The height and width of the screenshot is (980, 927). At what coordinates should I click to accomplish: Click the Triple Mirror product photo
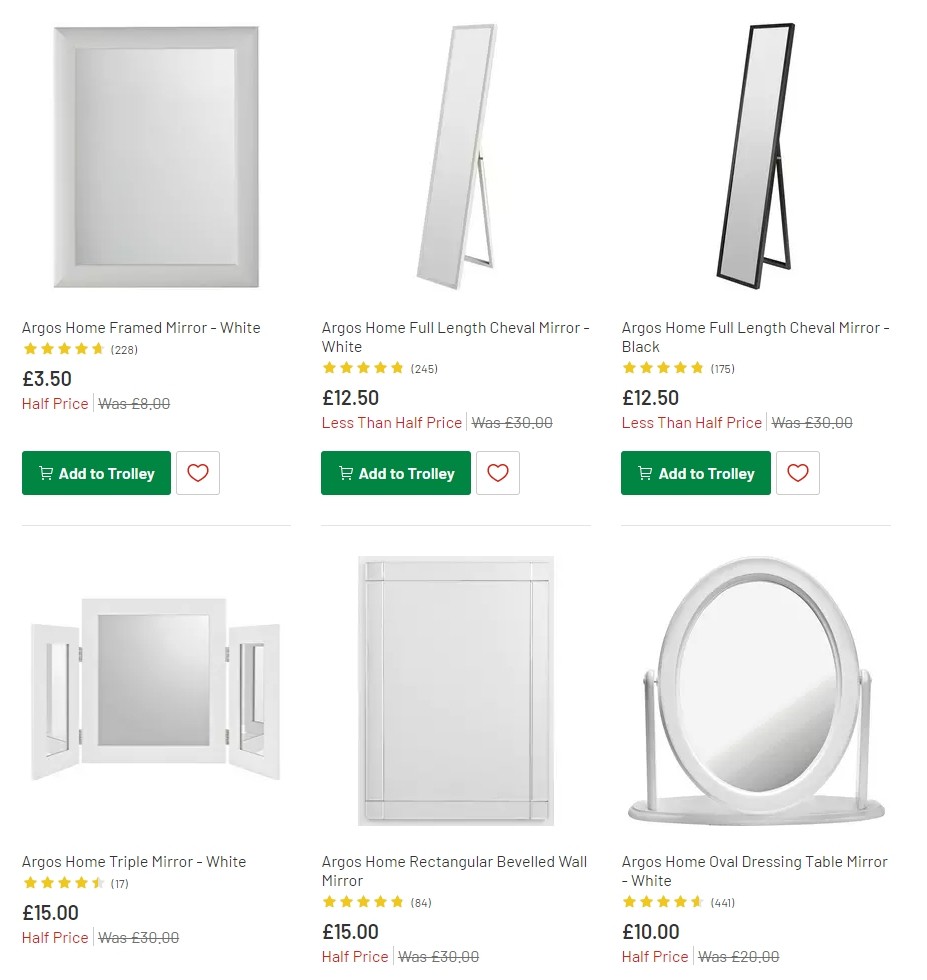tap(154, 690)
